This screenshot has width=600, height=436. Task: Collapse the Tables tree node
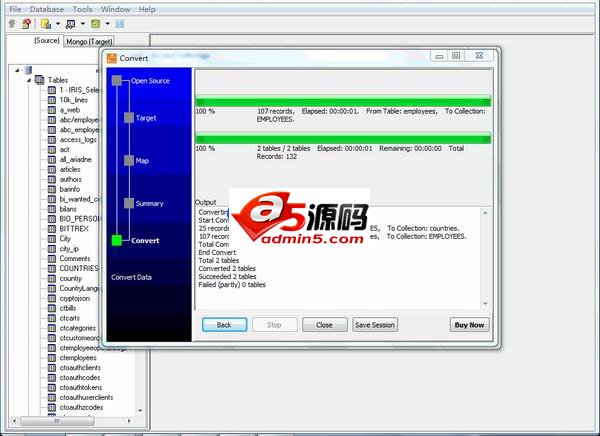tap(27, 79)
